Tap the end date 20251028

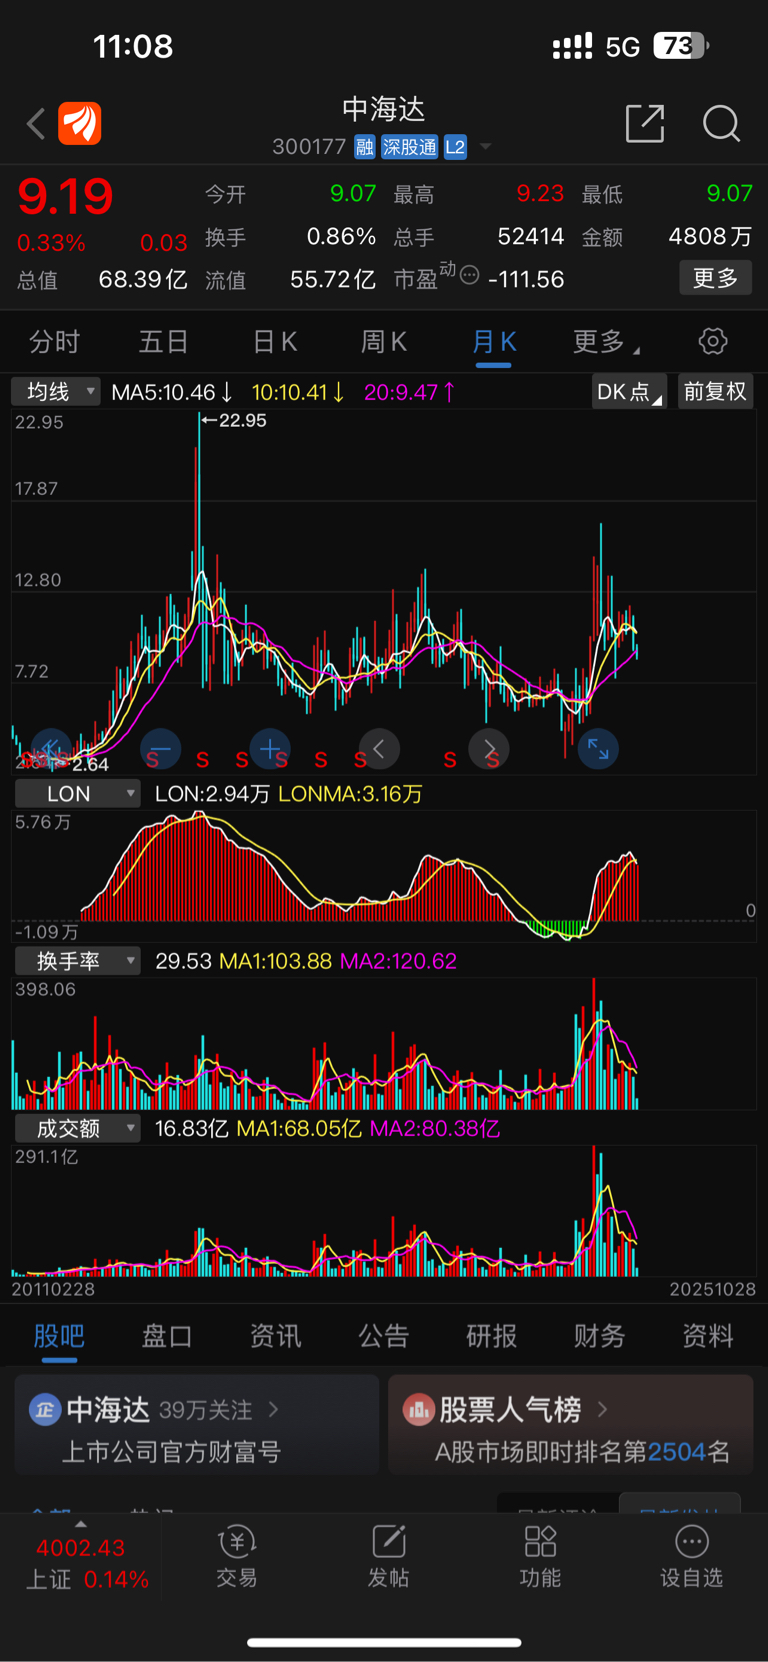[x=713, y=1289]
